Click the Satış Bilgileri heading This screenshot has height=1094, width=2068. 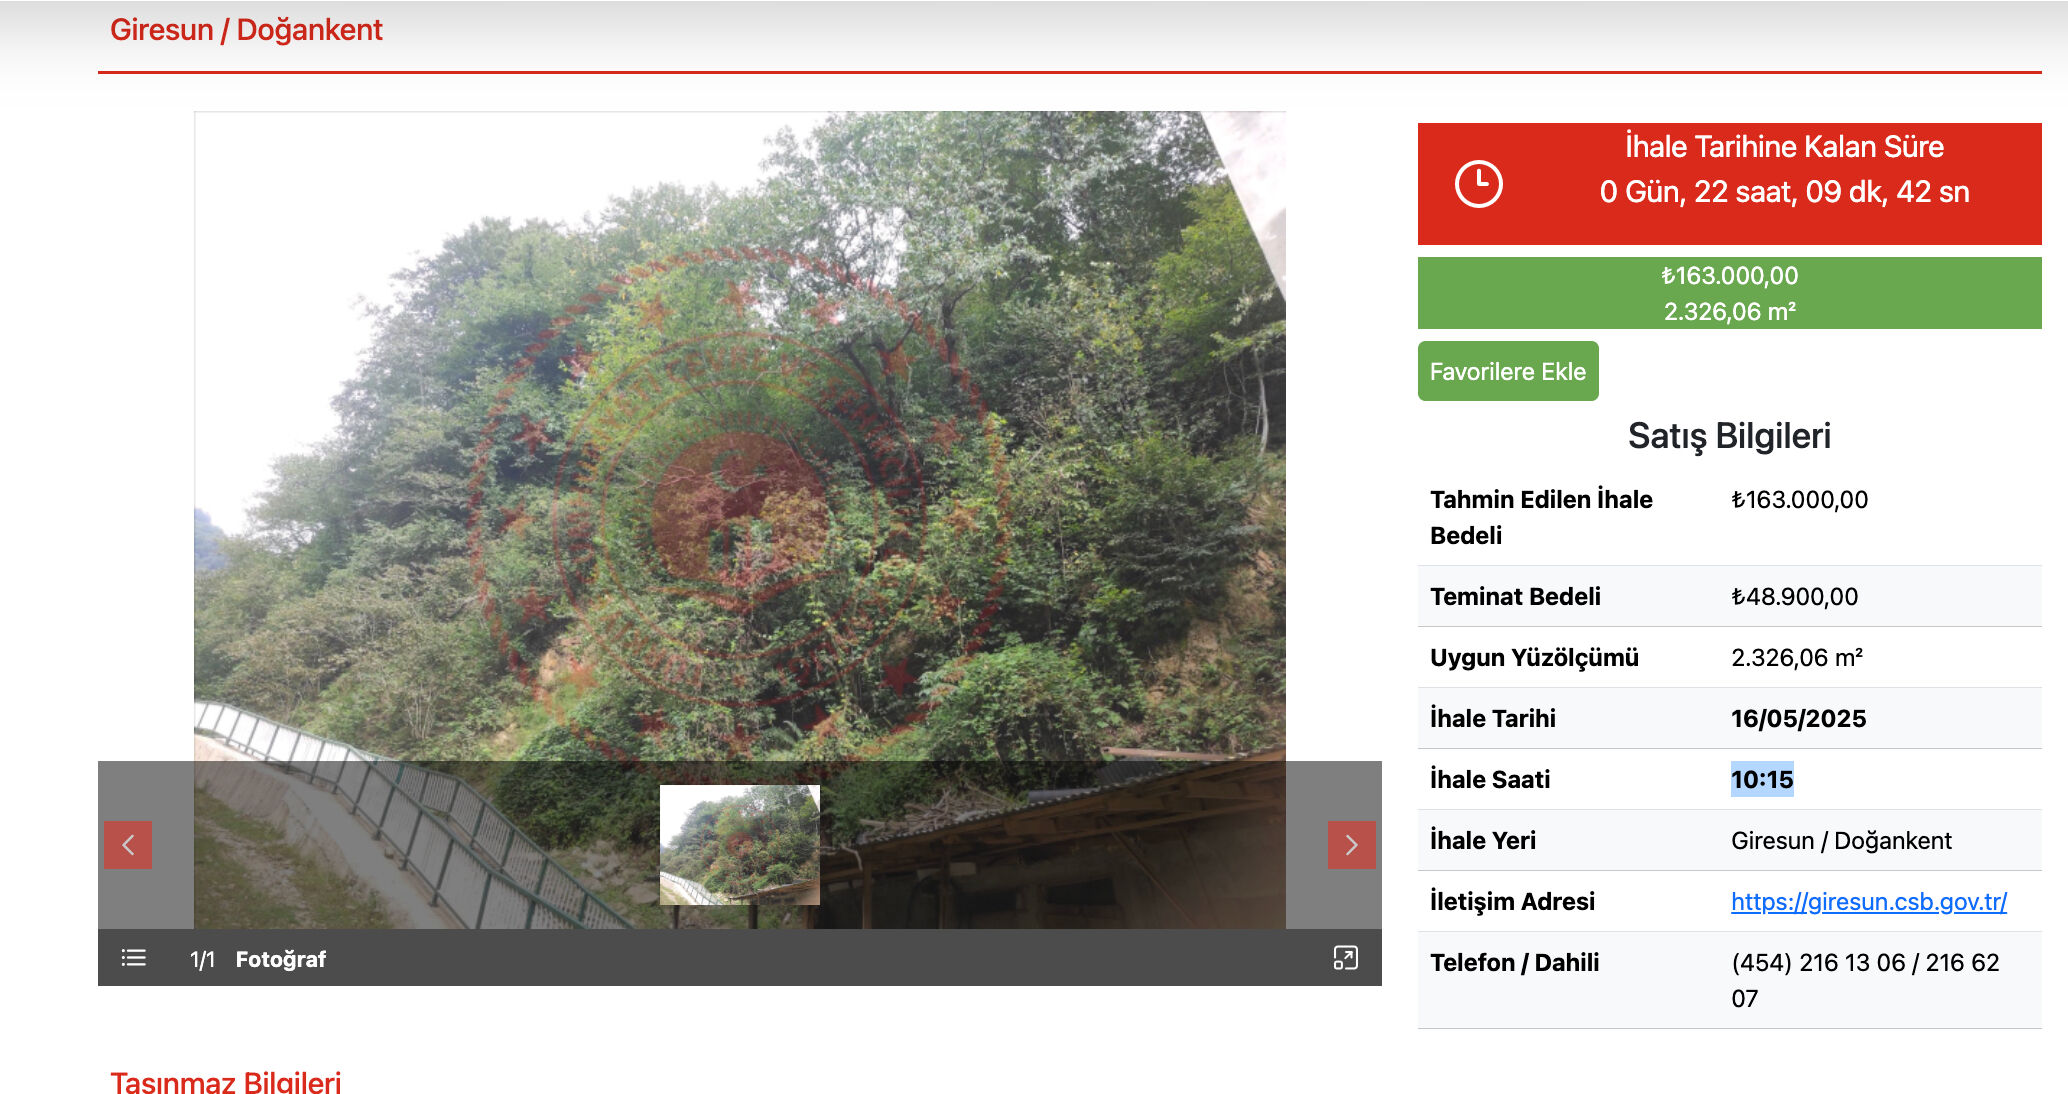click(1729, 436)
